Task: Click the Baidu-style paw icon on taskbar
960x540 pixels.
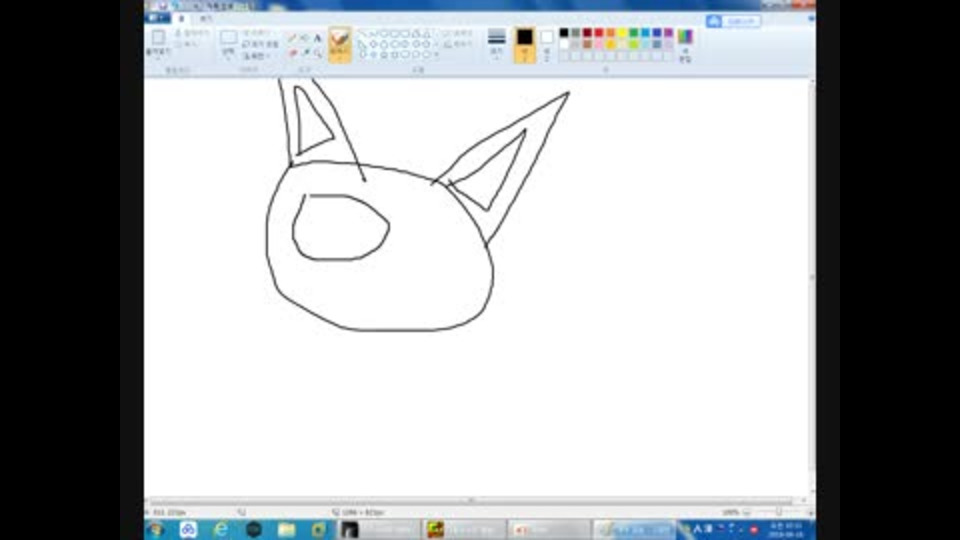Action: coord(188,529)
